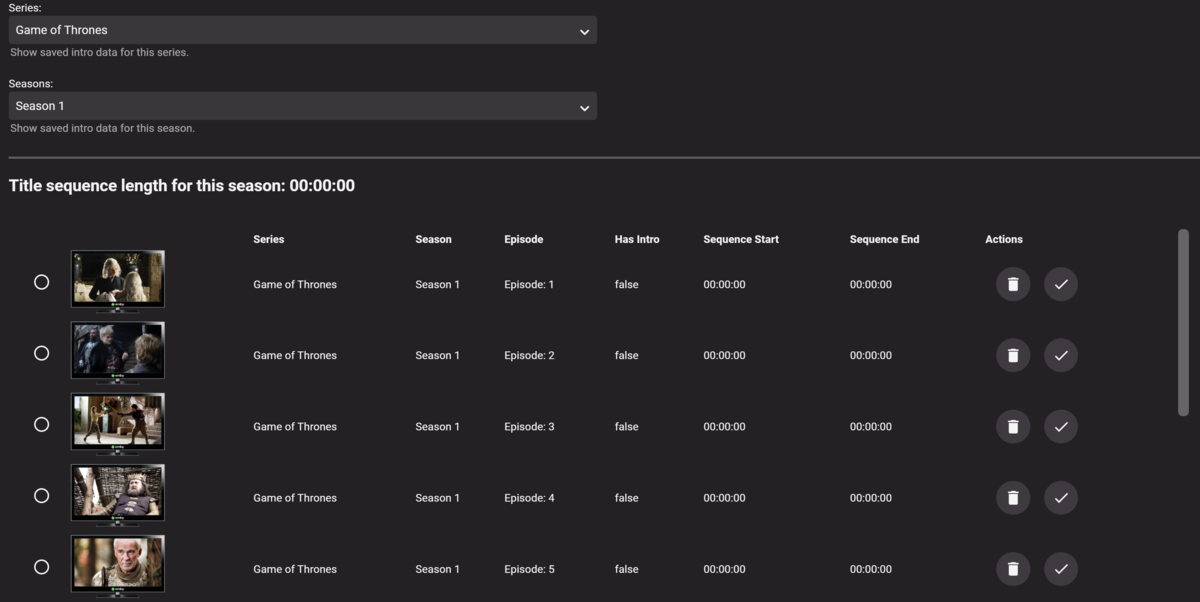The image size is (1200, 602).
Task: Click trash icon in Episode 2 row
Action: pos(1012,355)
